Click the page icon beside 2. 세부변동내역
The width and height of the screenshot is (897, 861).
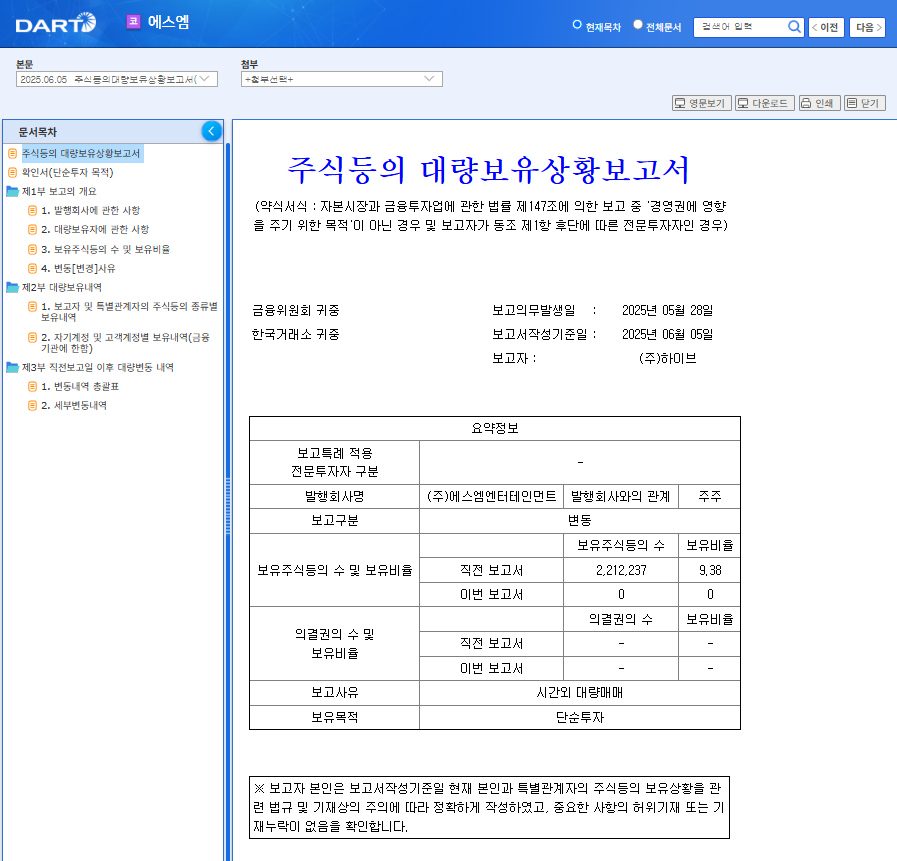tap(33, 406)
